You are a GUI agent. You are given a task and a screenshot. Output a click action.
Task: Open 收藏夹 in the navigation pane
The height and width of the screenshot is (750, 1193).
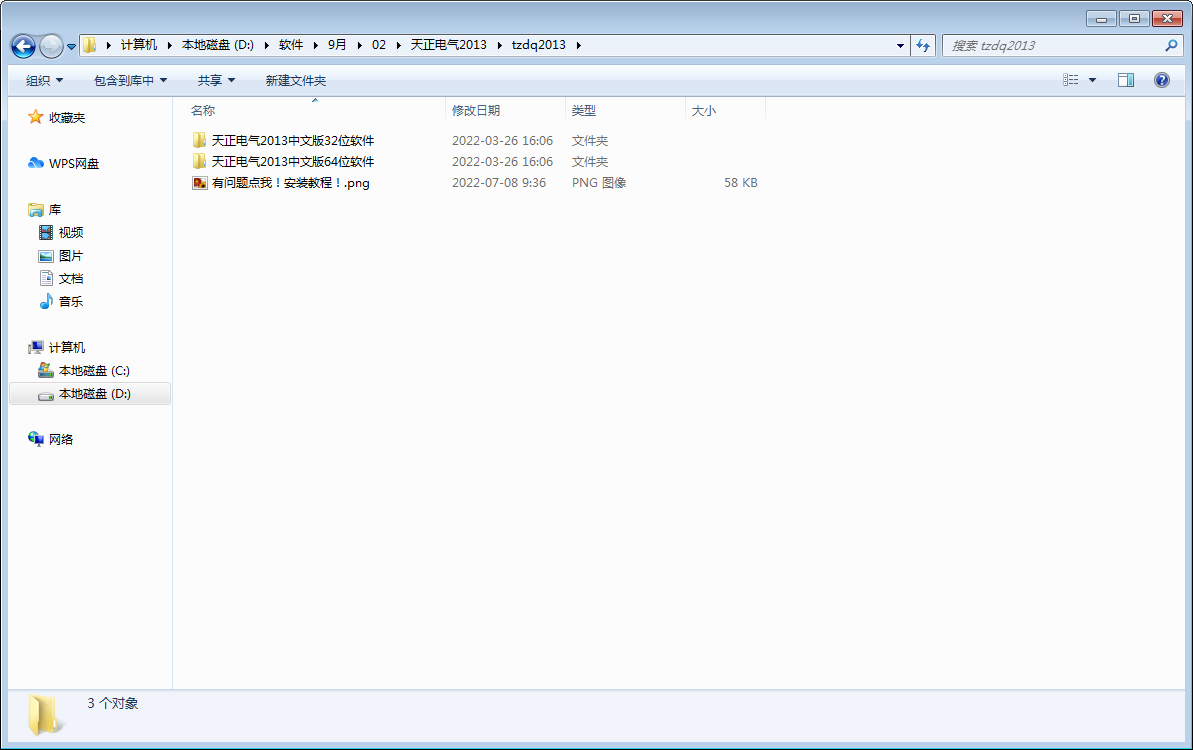pos(67,118)
